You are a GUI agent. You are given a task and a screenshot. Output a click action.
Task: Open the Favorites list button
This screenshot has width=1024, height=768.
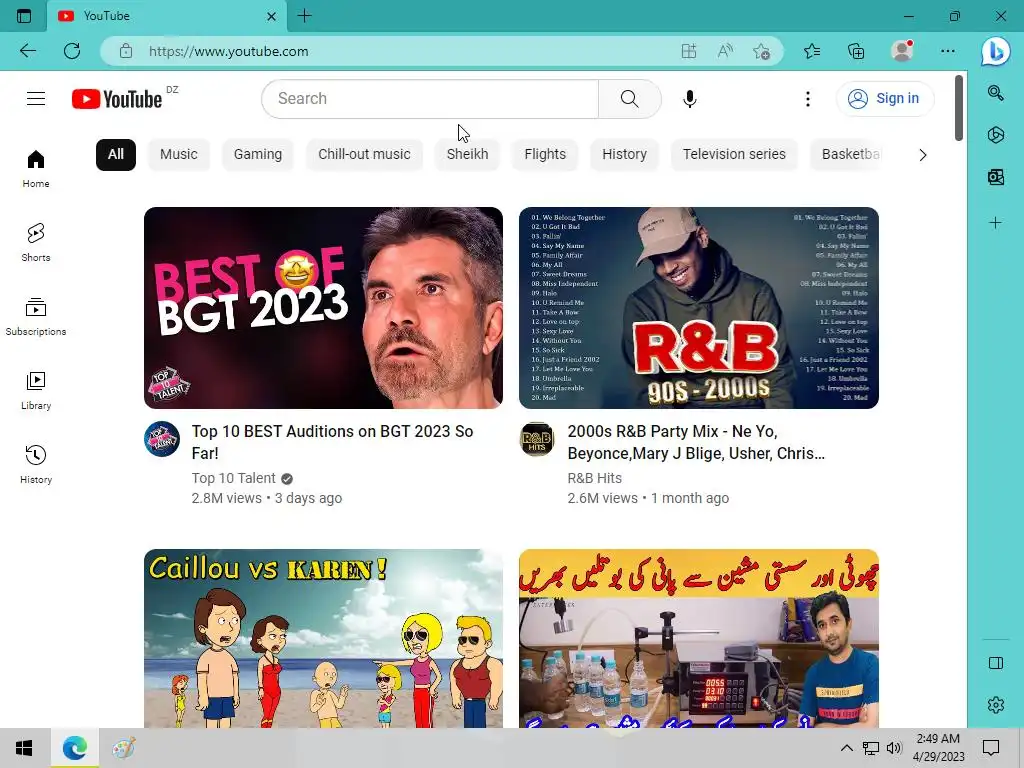(812, 51)
